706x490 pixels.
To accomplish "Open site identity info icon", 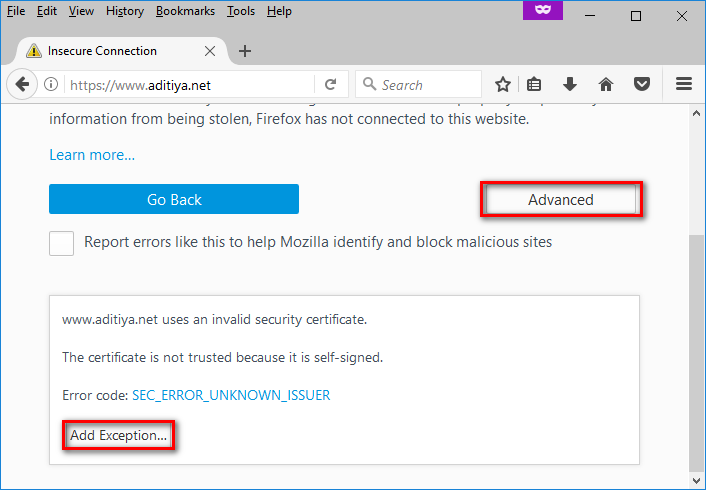I will click(51, 85).
